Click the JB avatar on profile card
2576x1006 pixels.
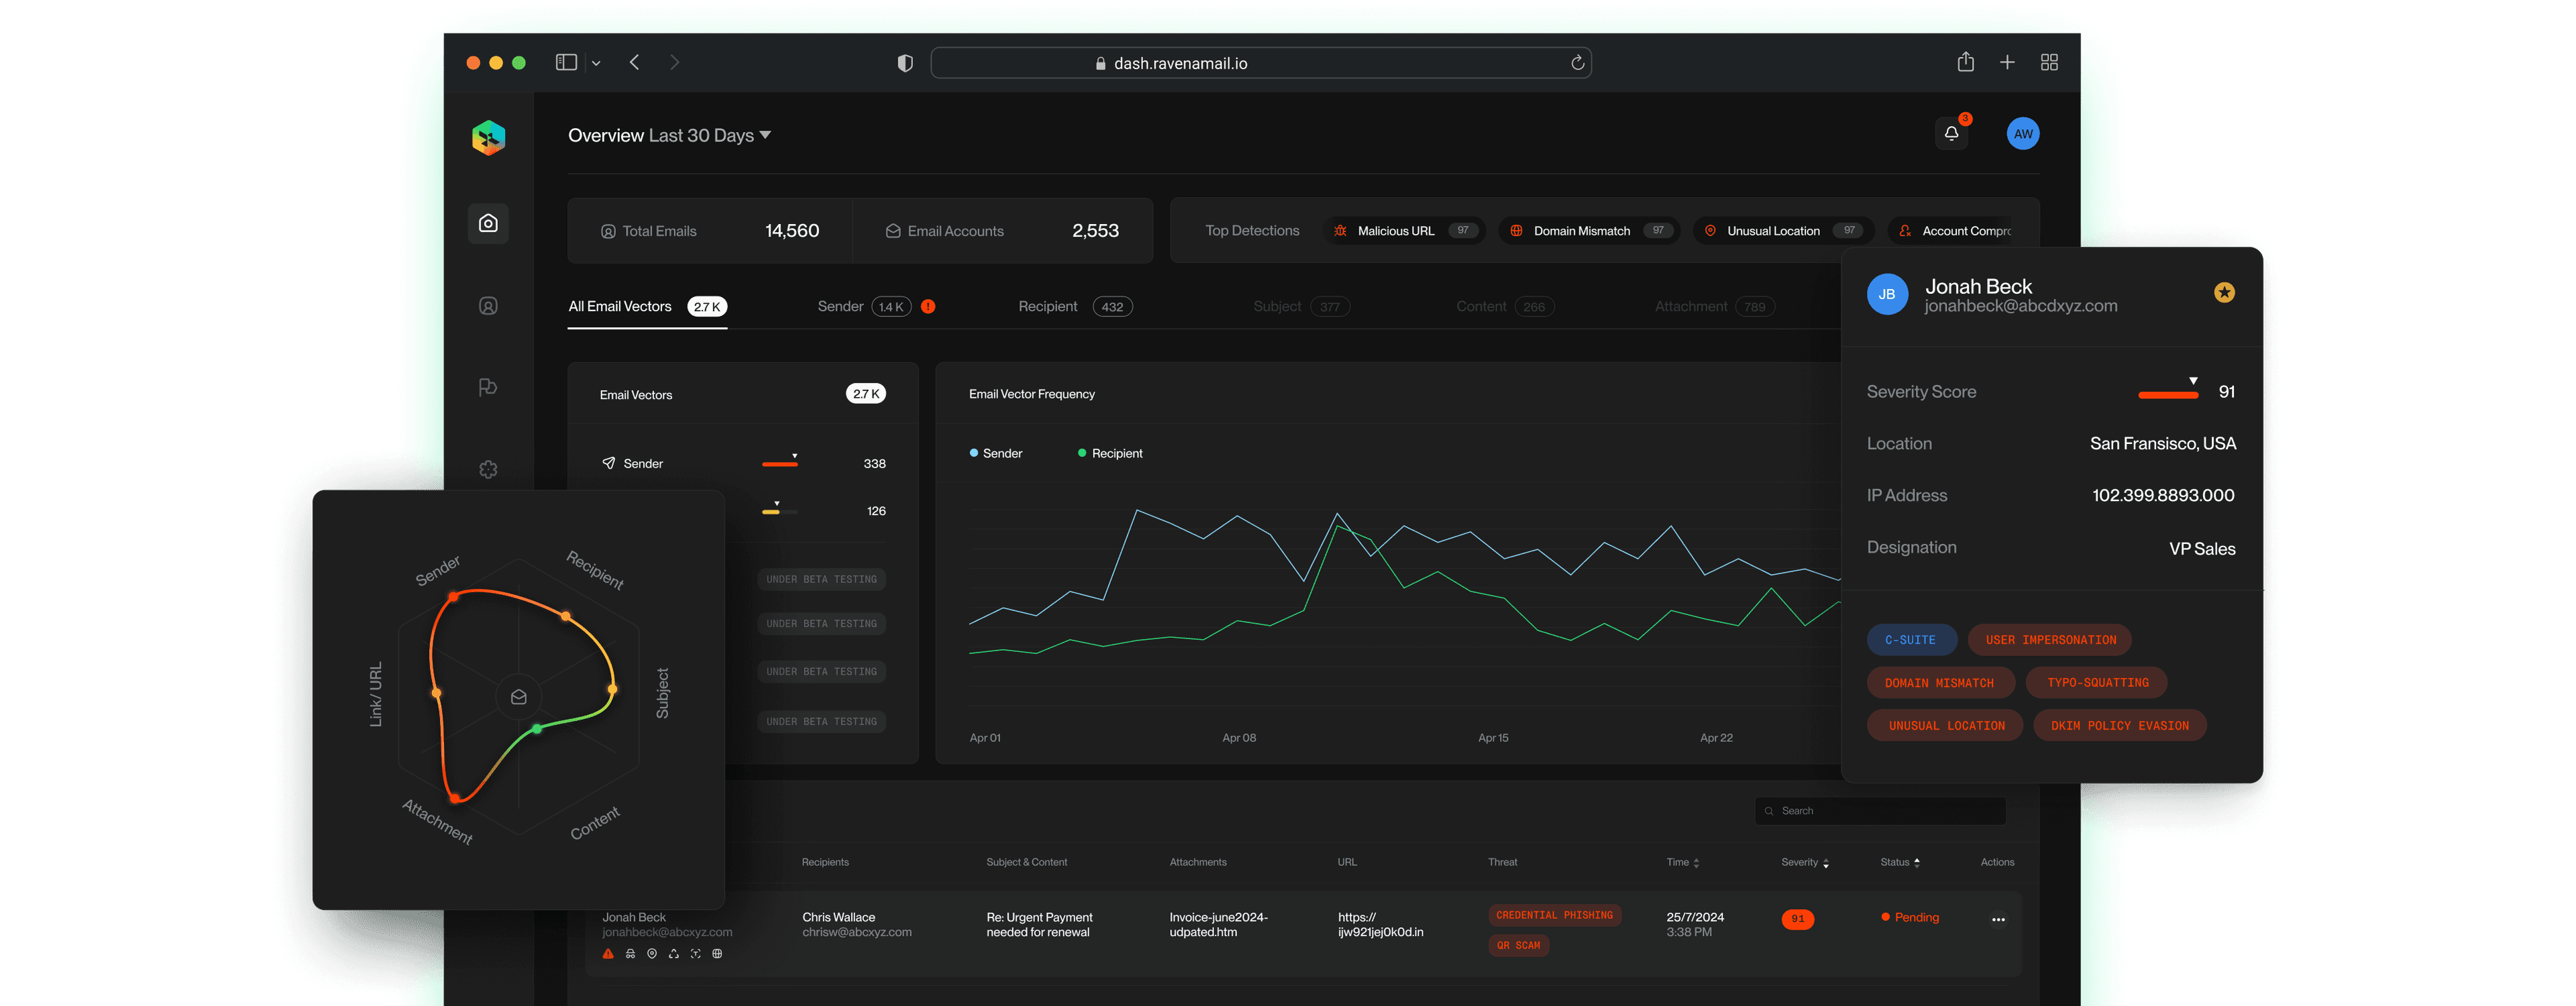click(1887, 294)
